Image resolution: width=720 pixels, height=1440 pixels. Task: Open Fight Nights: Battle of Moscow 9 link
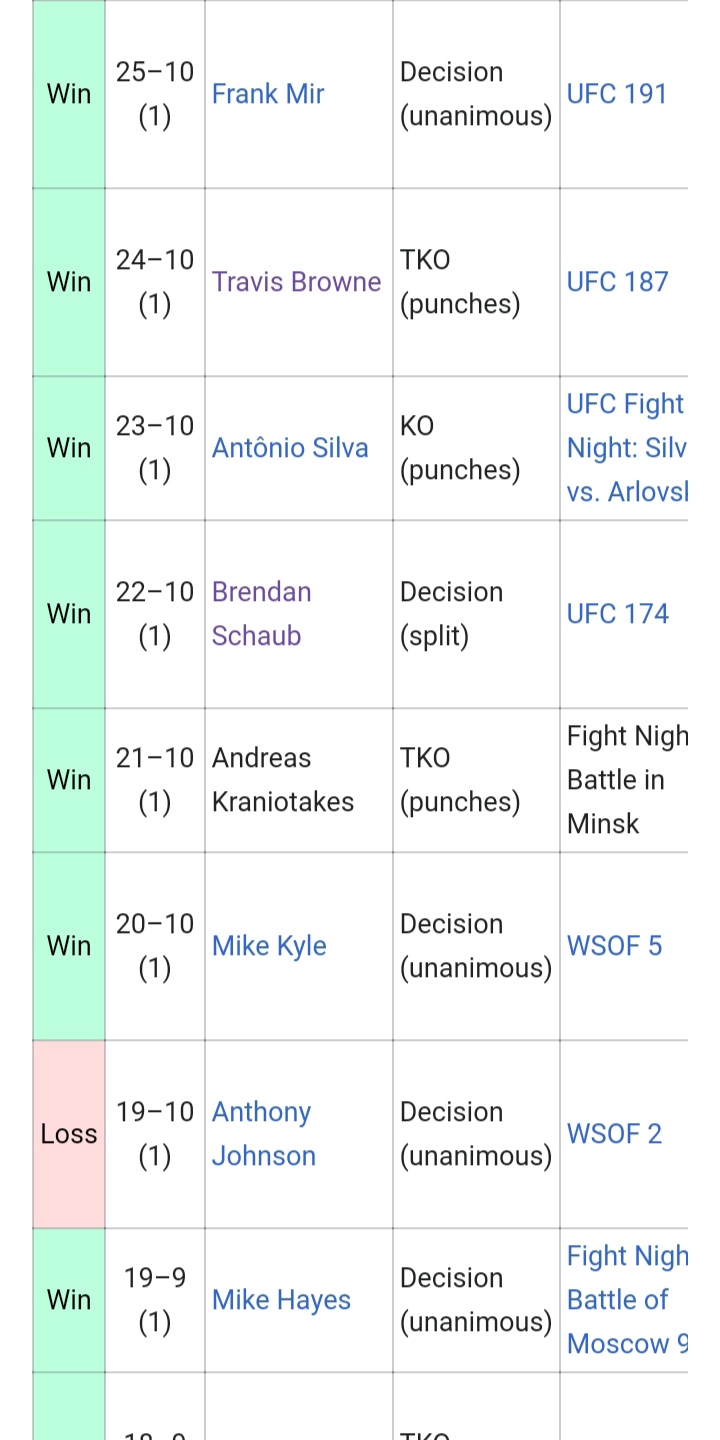(627, 1300)
